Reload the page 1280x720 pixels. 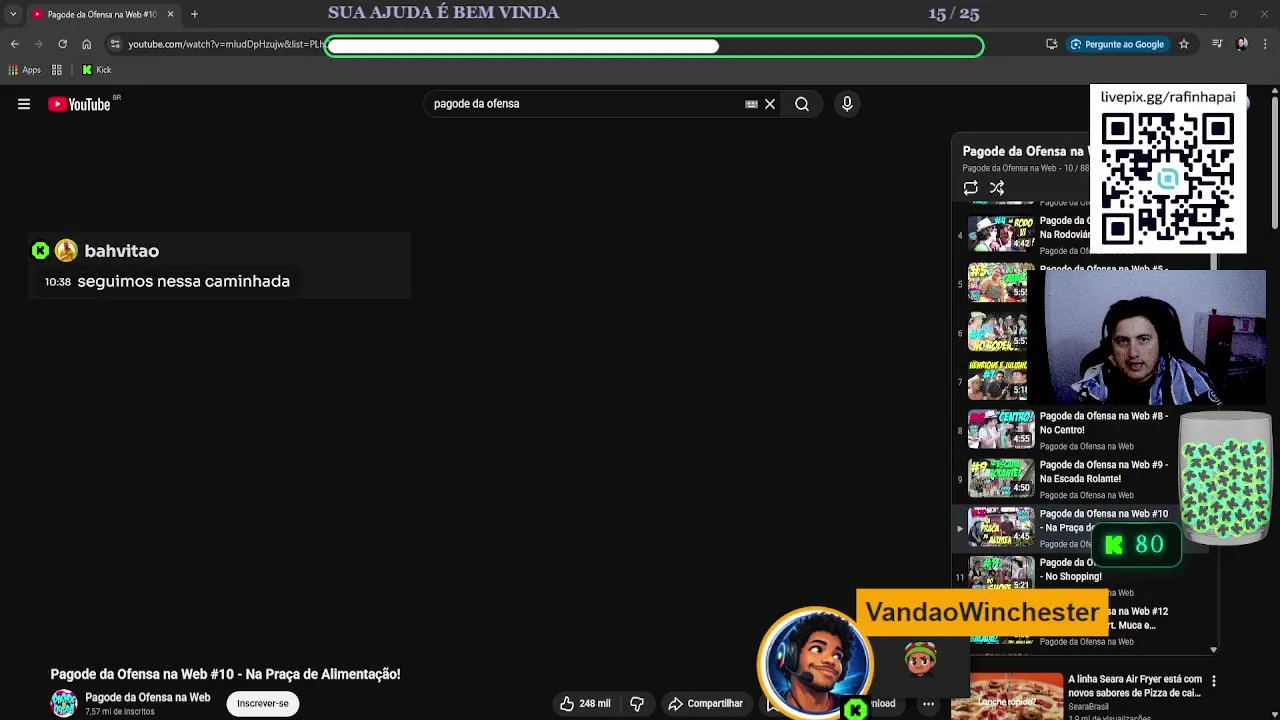[x=62, y=44]
